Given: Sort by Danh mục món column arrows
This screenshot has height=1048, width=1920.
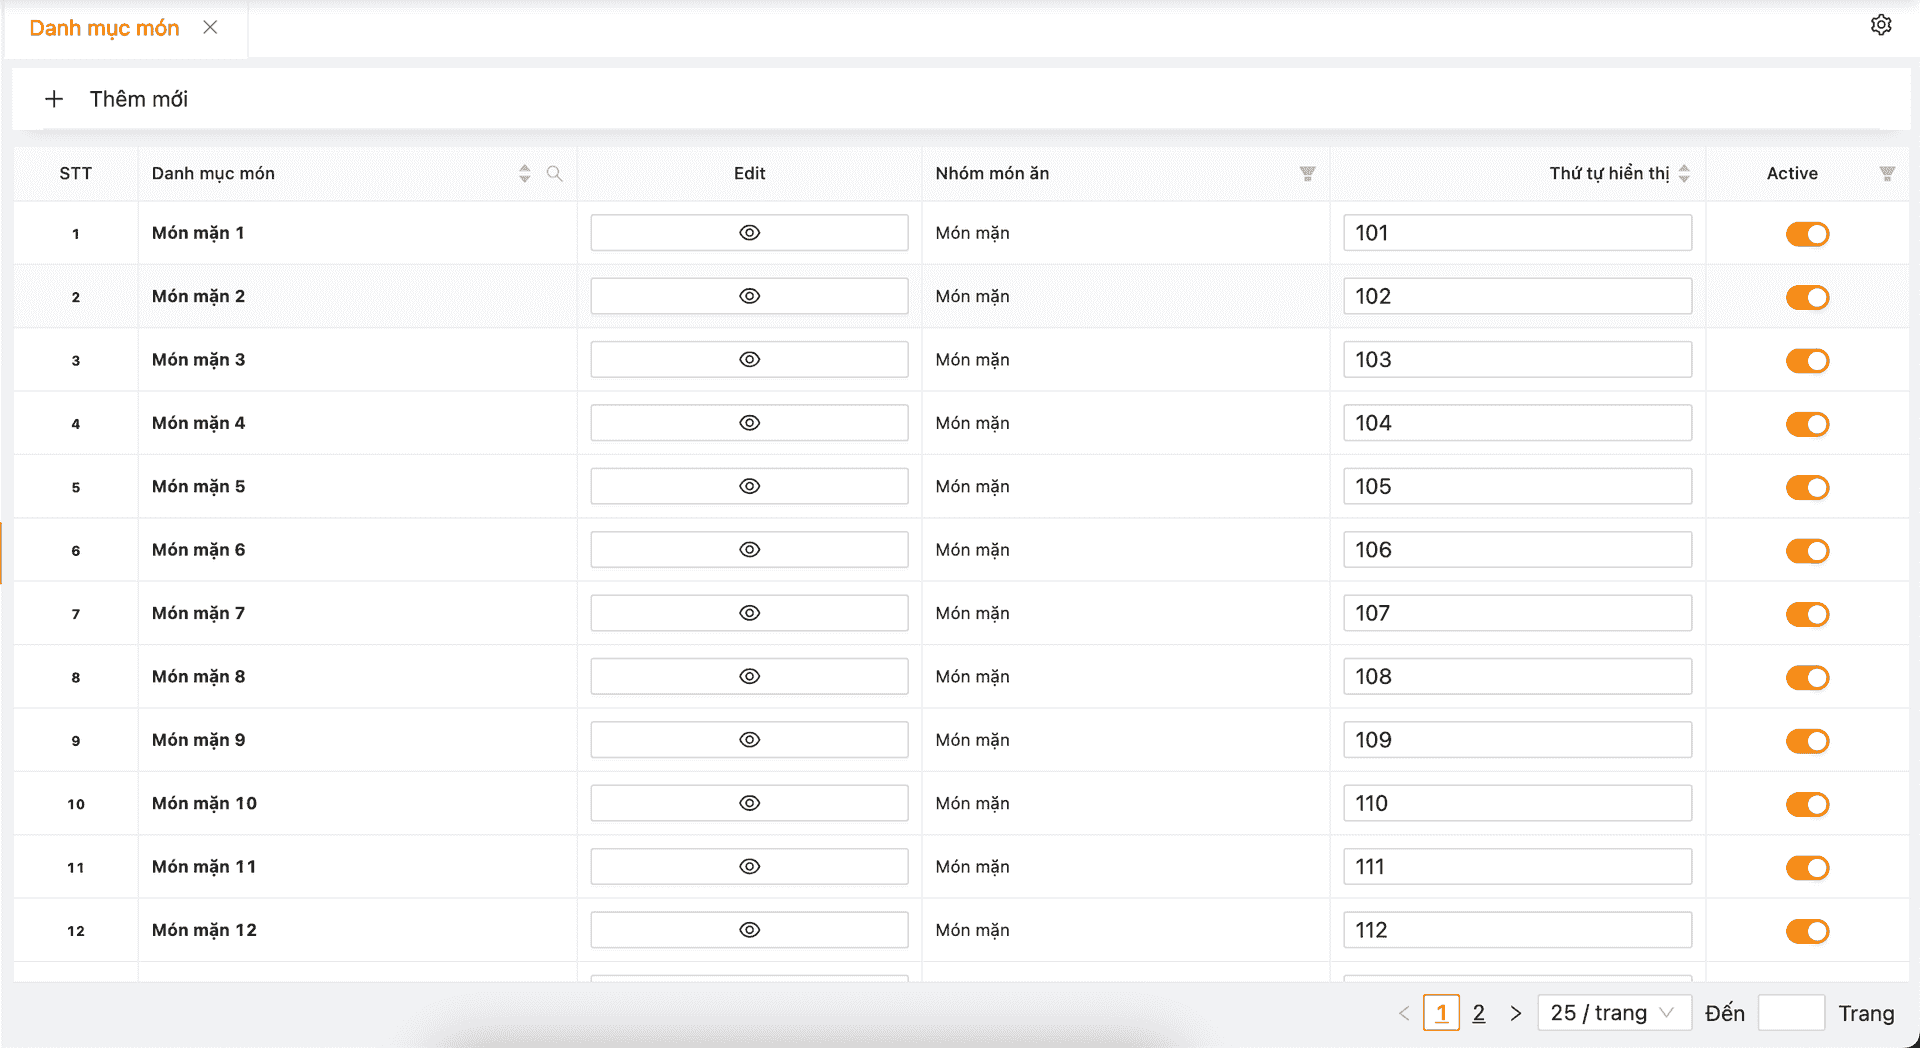Looking at the screenshot, I should 525,173.
